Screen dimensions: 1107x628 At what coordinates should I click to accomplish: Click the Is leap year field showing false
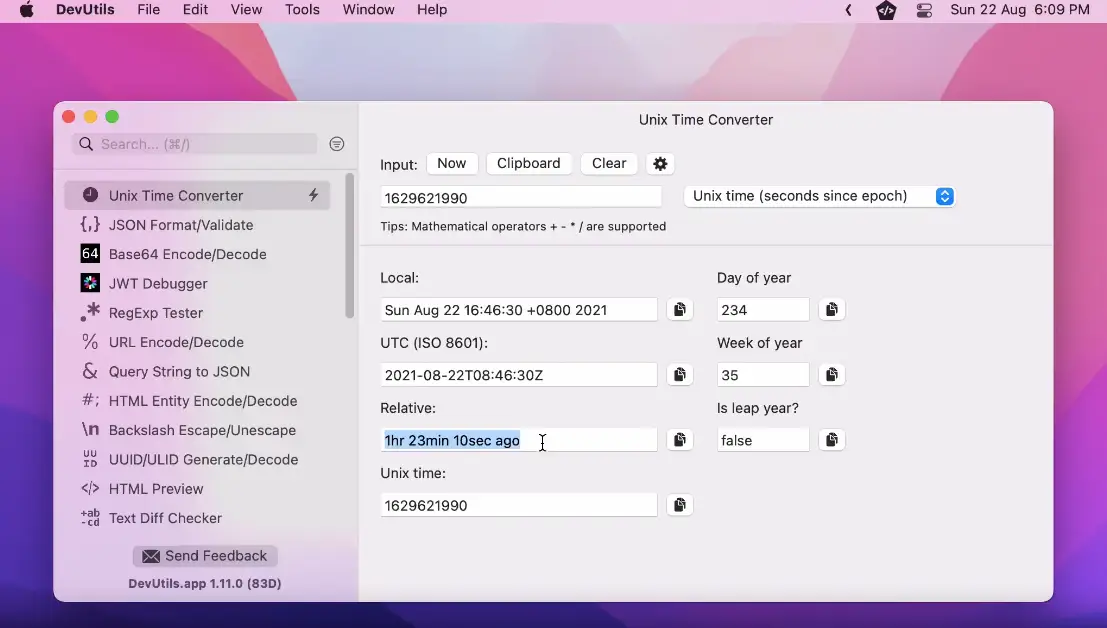(763, 440)
